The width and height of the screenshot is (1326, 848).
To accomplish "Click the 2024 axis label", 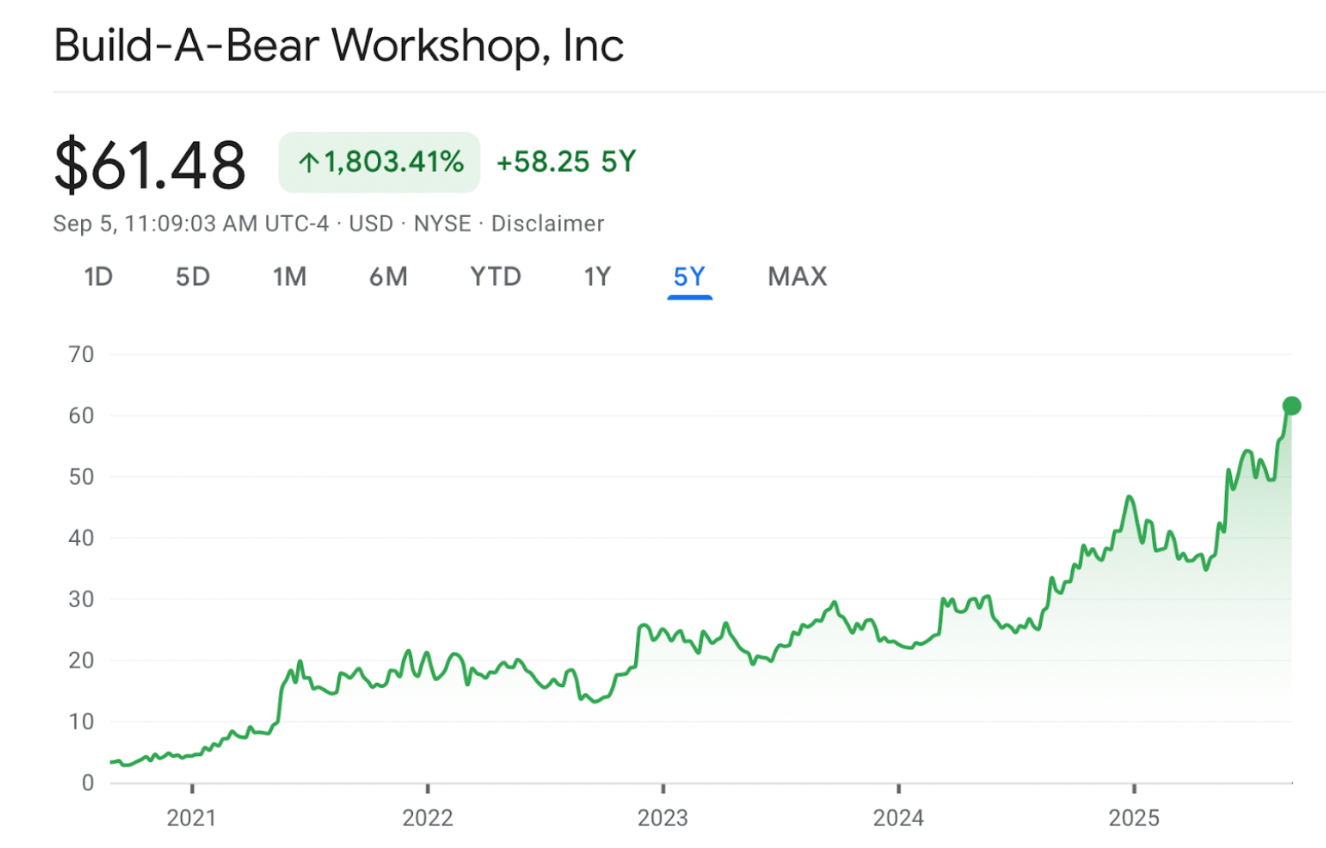I will [898, 818].
